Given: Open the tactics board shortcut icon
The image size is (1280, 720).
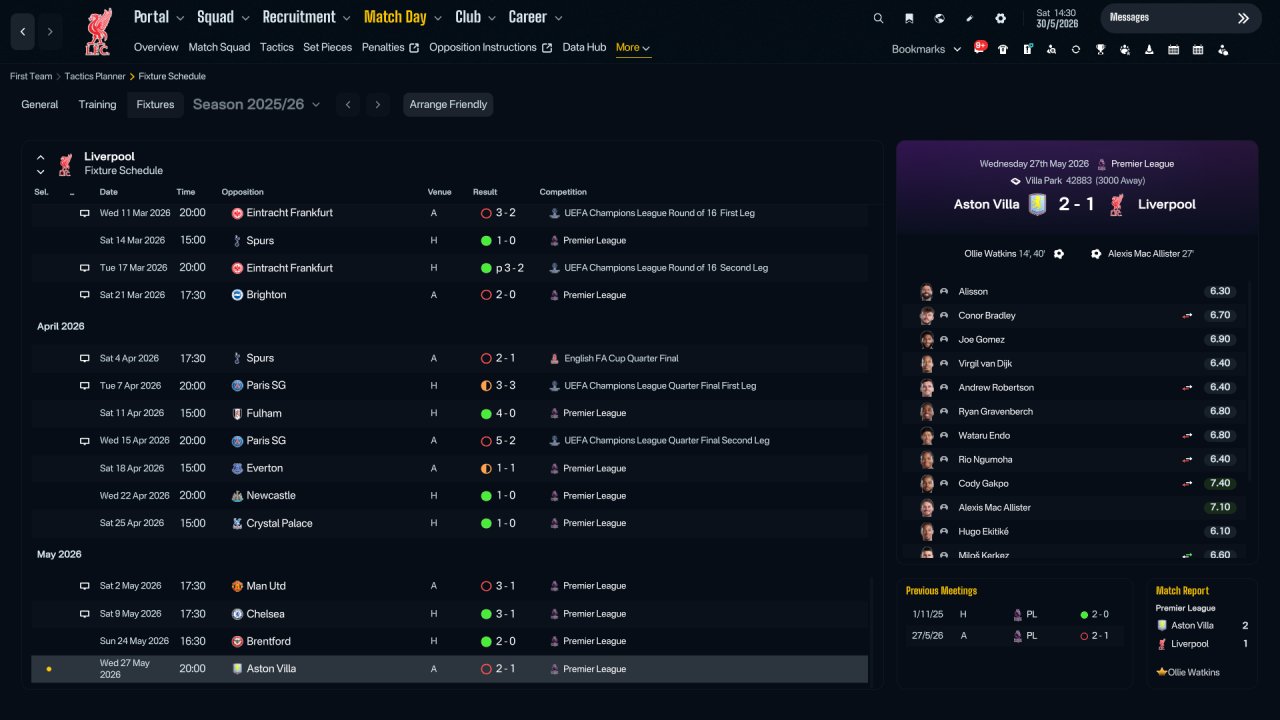Looking at the screenshot, I should [1027, 49].
